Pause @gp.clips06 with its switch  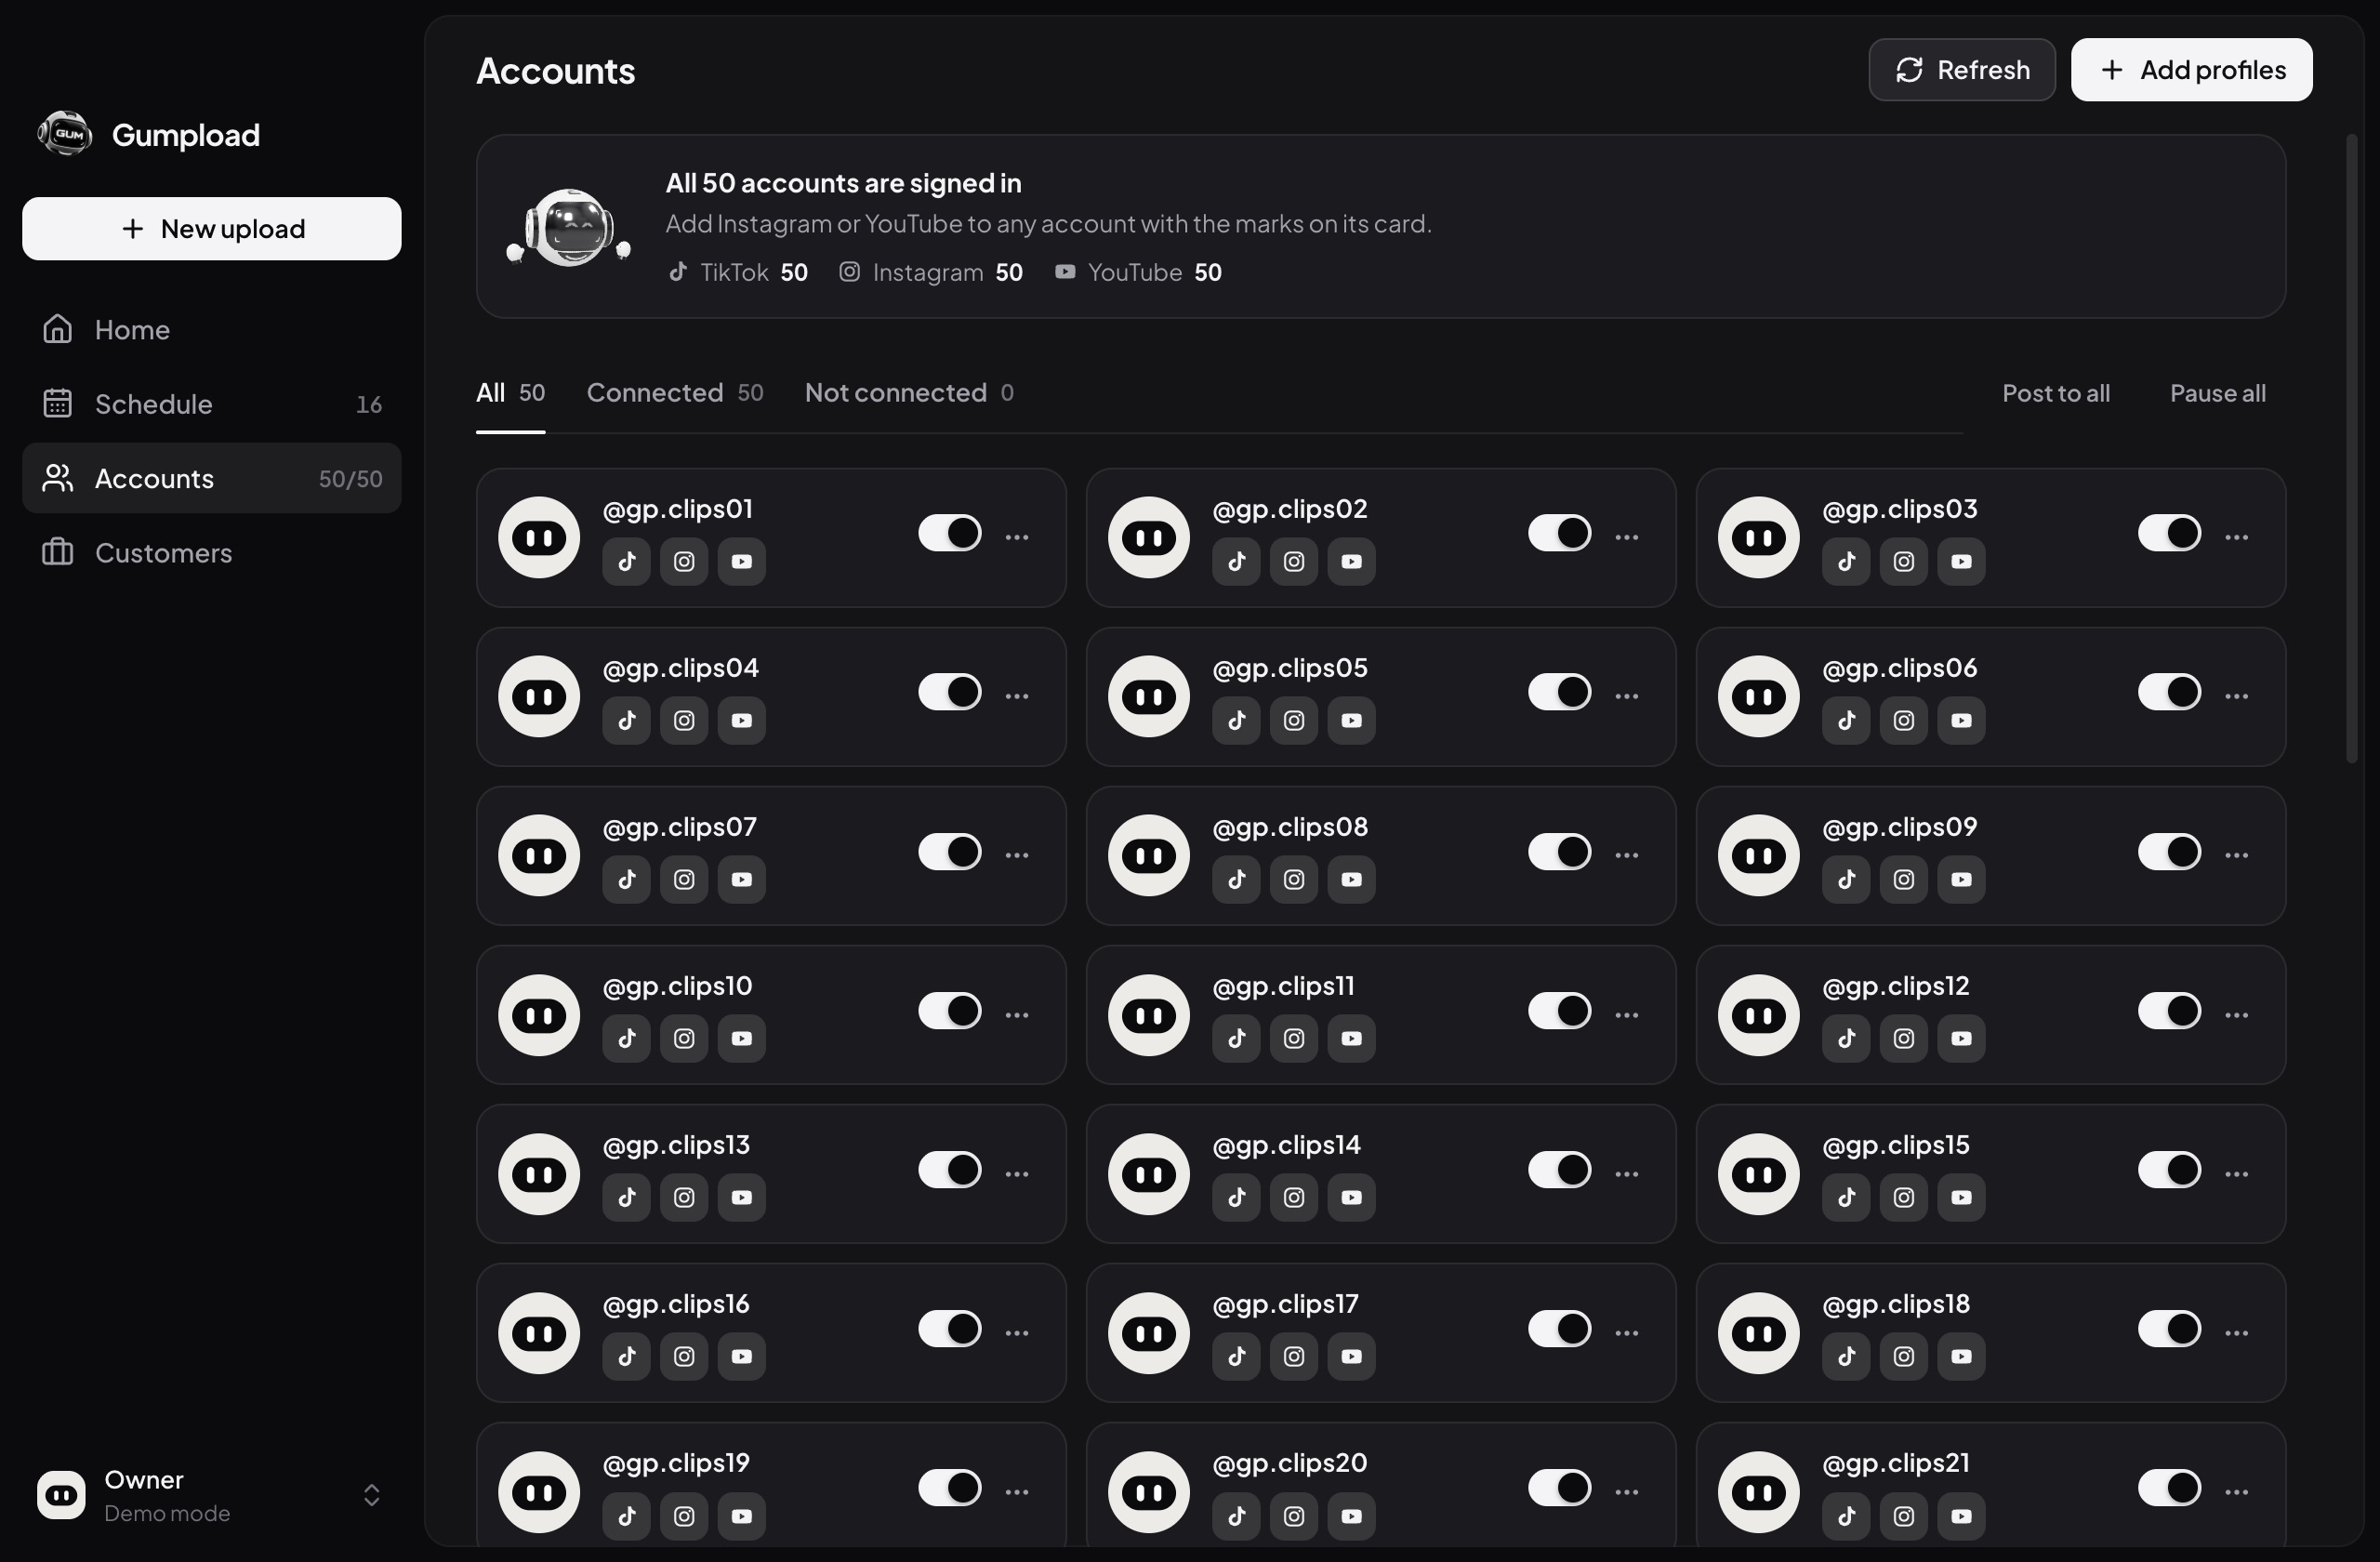point(2170,692)
